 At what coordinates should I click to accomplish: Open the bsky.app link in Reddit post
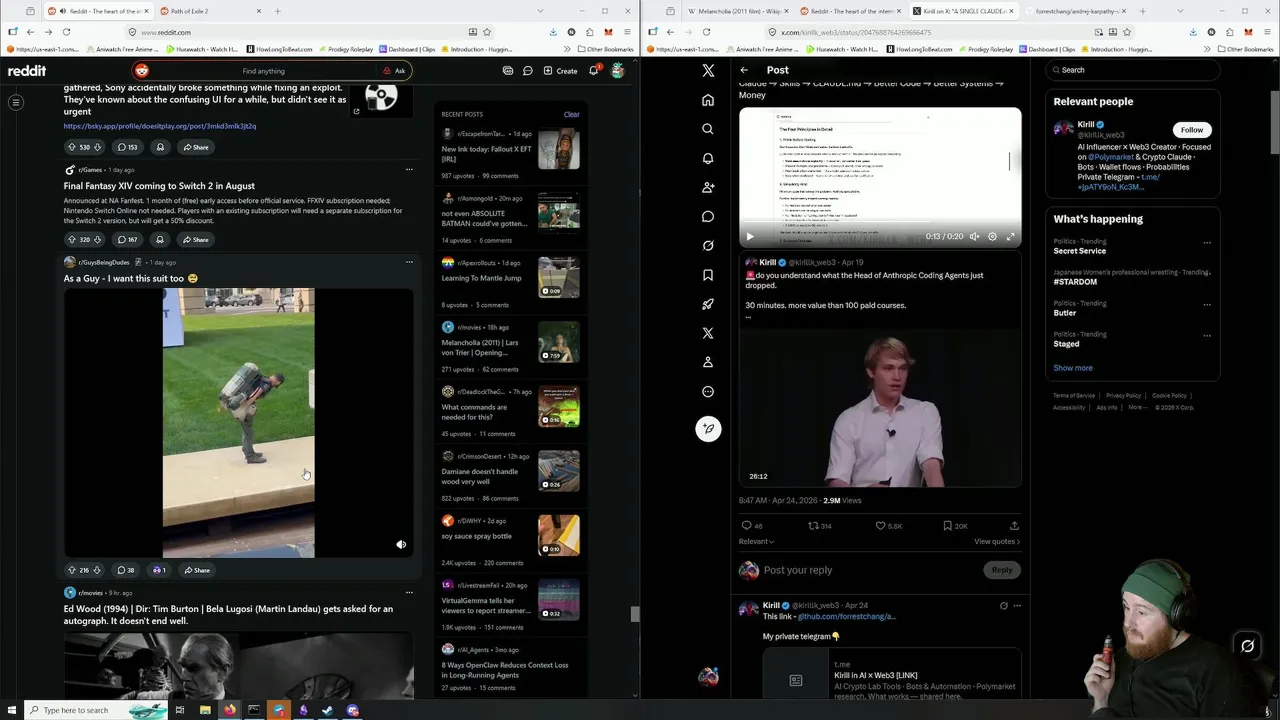(160, 126)
